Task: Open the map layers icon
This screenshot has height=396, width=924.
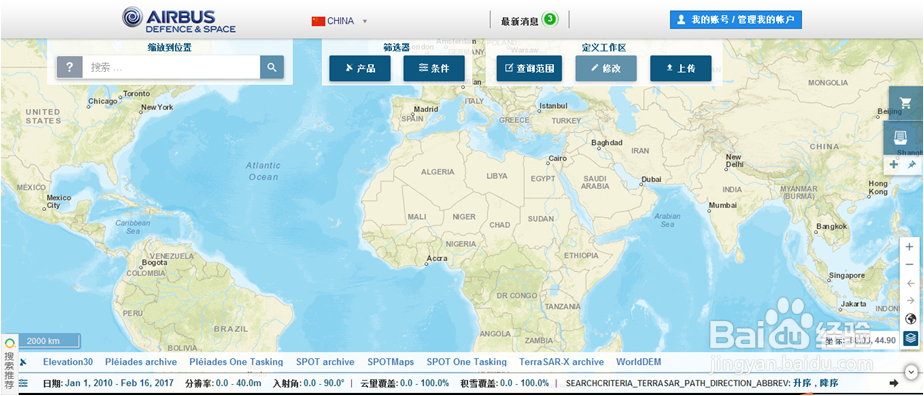Action: pos(910,338)
